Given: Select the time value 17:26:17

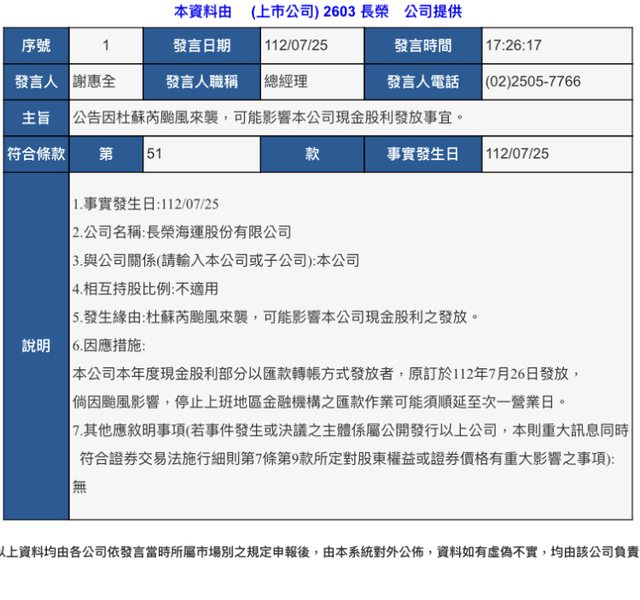Looking at the screenshot, I should 513,45.
